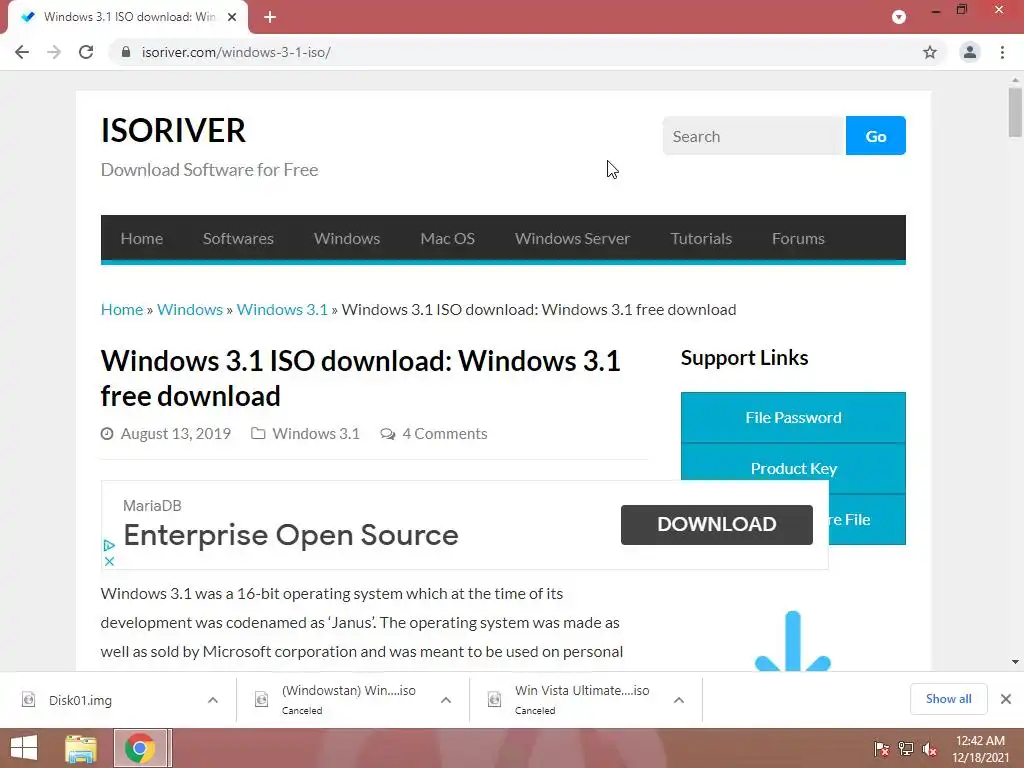
Task: Open a new tab with the plus icon
Action: (270, 17)
